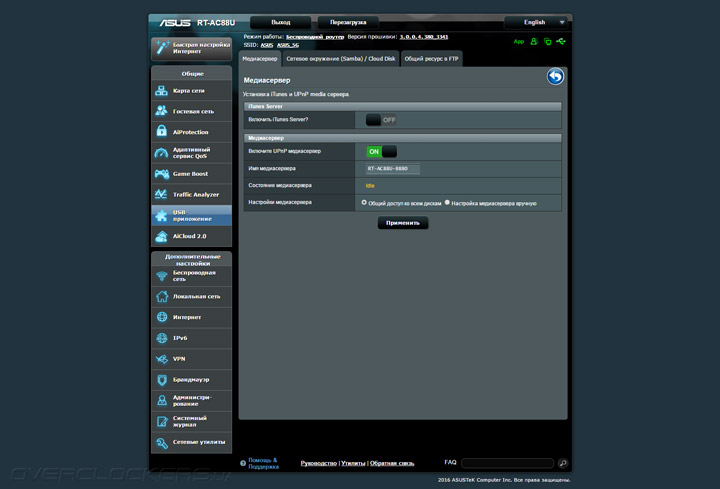This screenshot has height=489, width=720.
Task: Select manual media server setup radio option
Action: tap(447, 202)
